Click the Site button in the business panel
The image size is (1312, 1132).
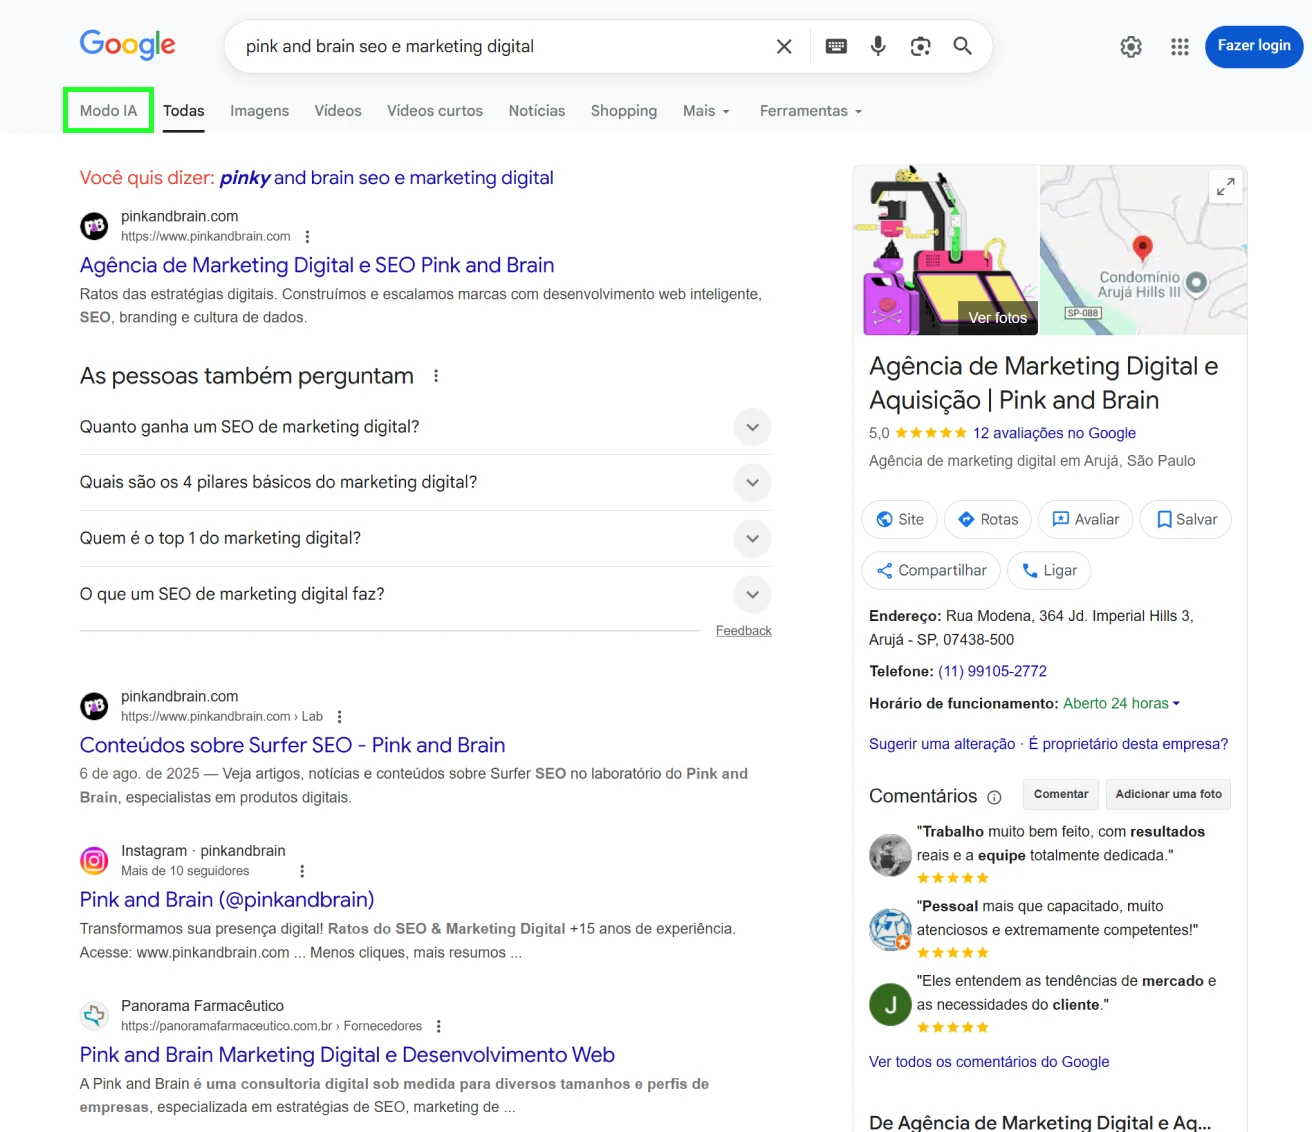pos(900,519)
